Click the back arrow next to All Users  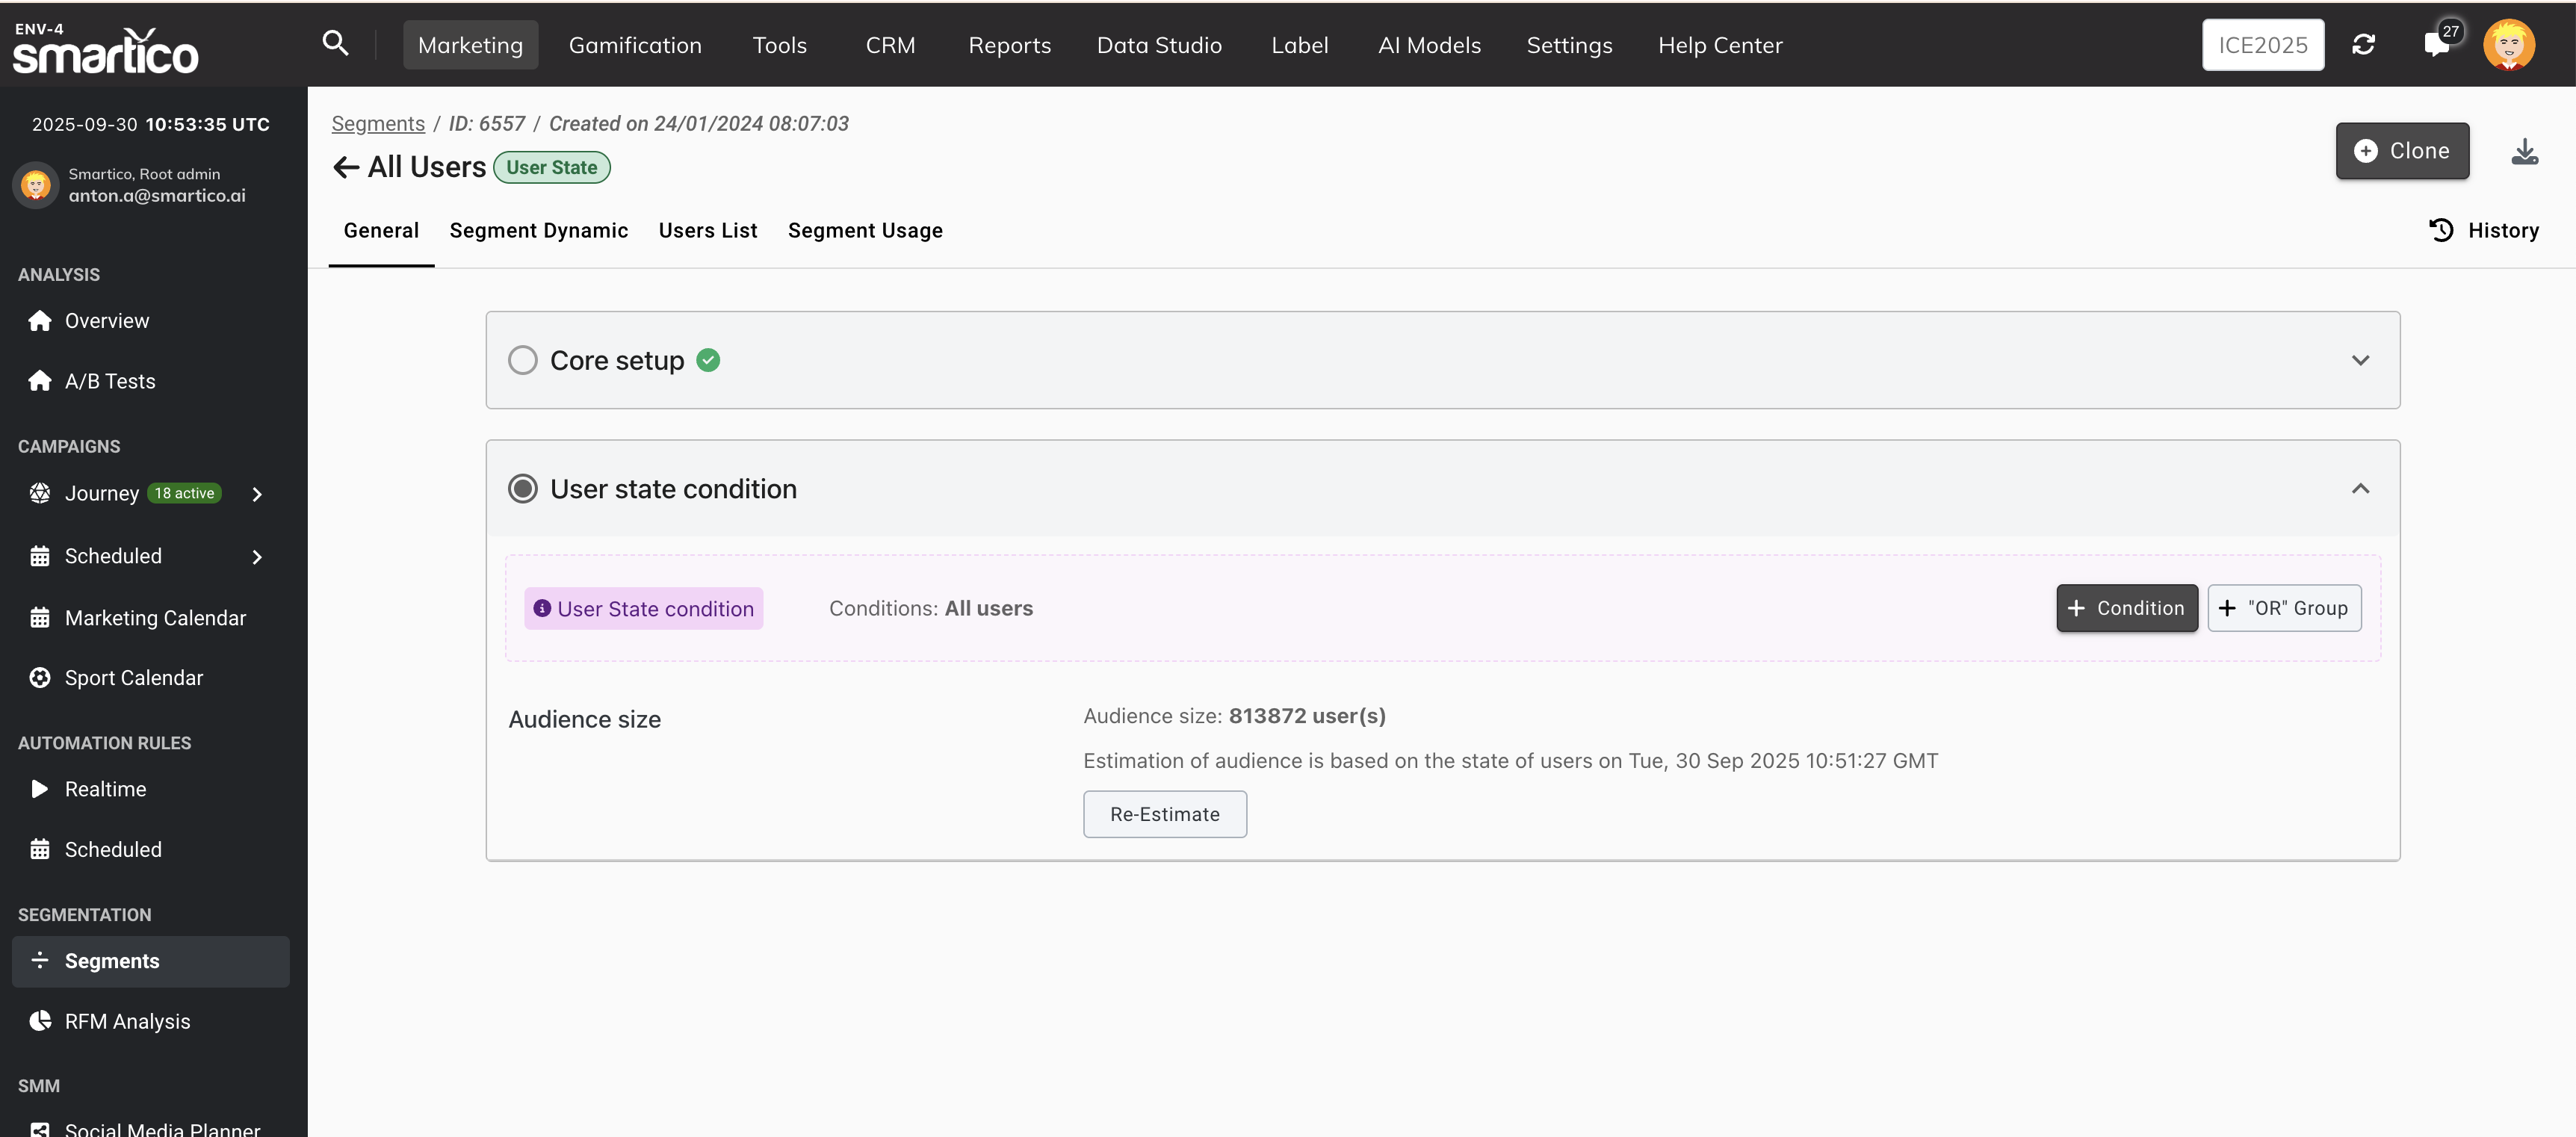(x=346, y=167)
